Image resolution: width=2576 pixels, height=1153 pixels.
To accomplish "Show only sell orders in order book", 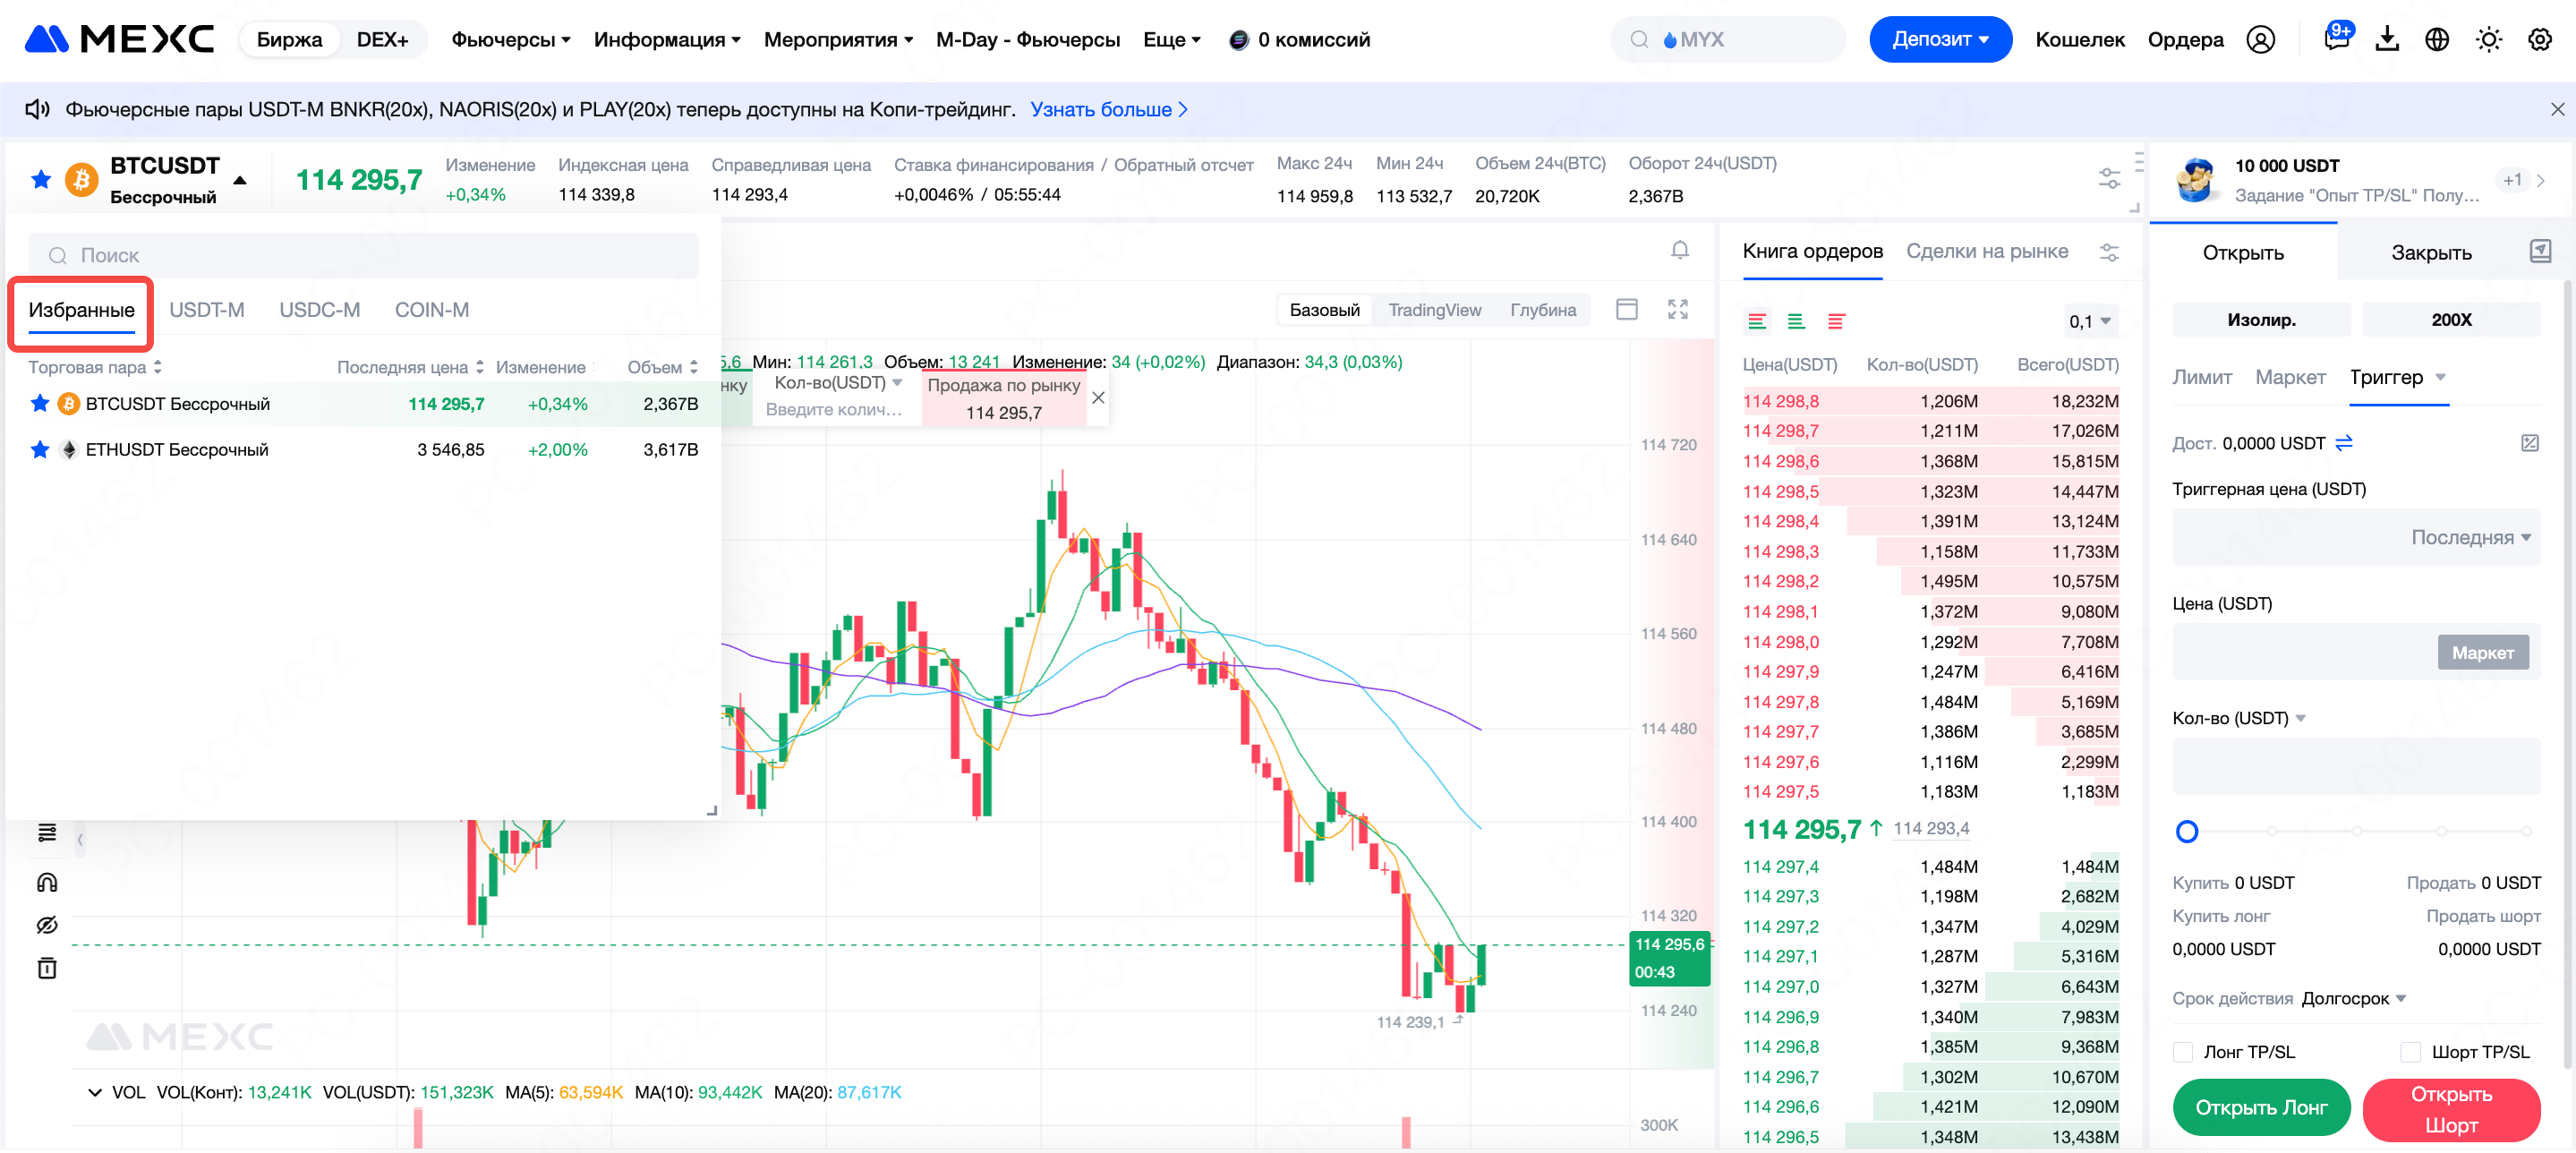I will [1835, 321].
